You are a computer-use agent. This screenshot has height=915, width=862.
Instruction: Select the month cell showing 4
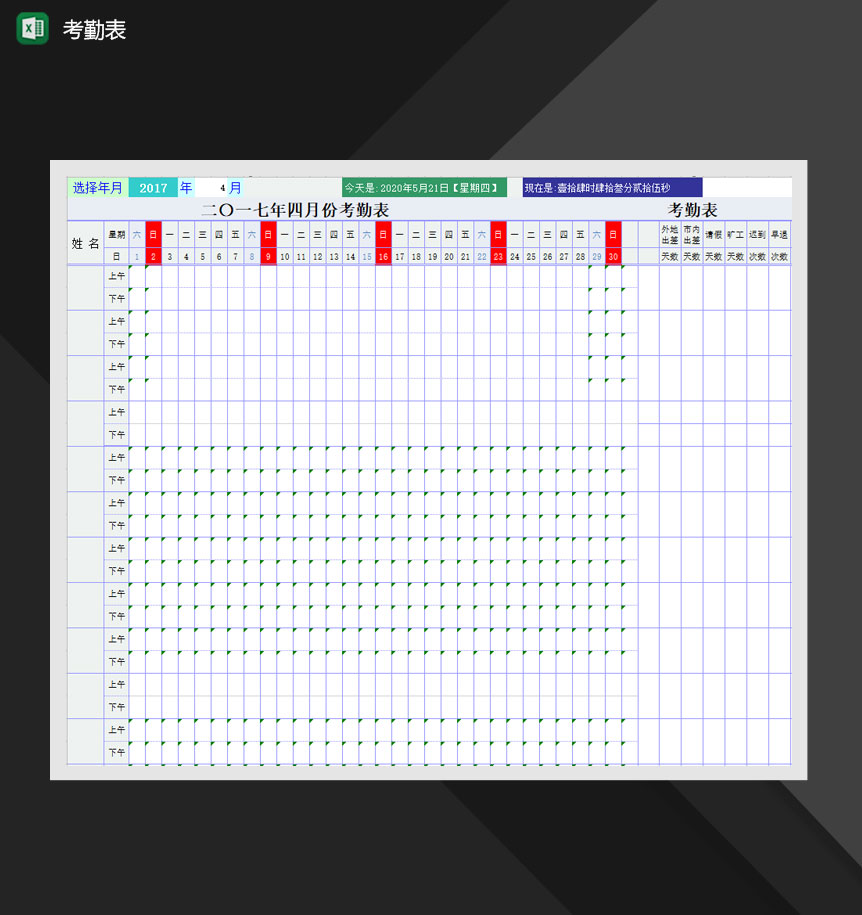click(x=213, y=188)
